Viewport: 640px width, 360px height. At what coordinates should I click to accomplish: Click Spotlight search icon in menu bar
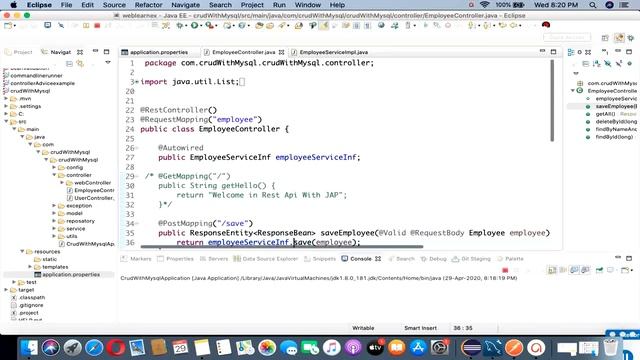[x=593, y=5]
